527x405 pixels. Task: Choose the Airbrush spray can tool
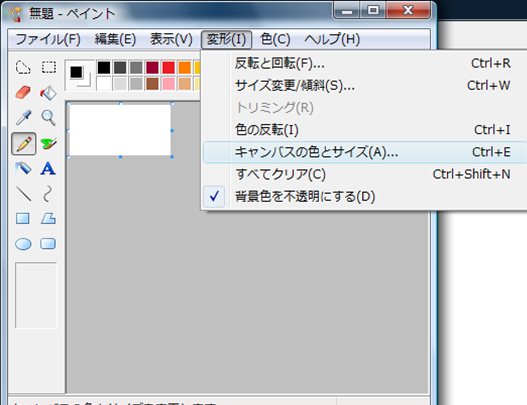(x=23, y=168)
